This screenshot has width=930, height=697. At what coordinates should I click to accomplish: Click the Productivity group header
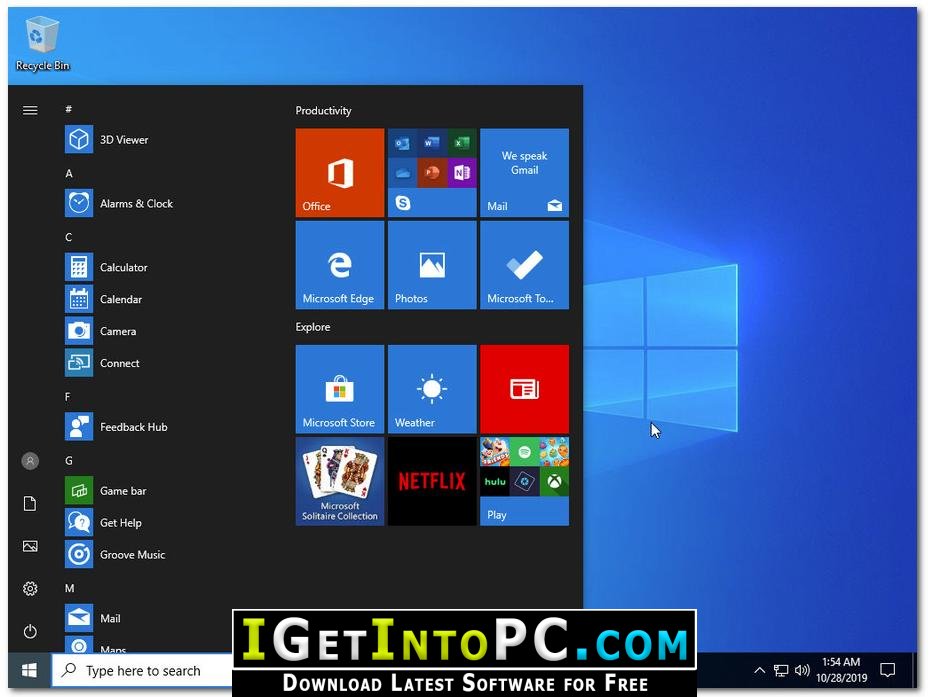click(x=323, y=110)
